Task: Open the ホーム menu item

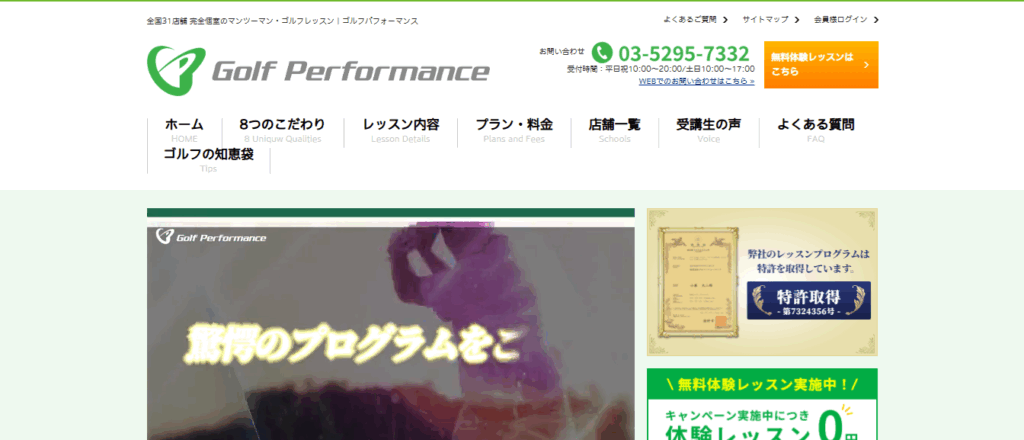Action: pyautogui.click(x=184, y=130)
